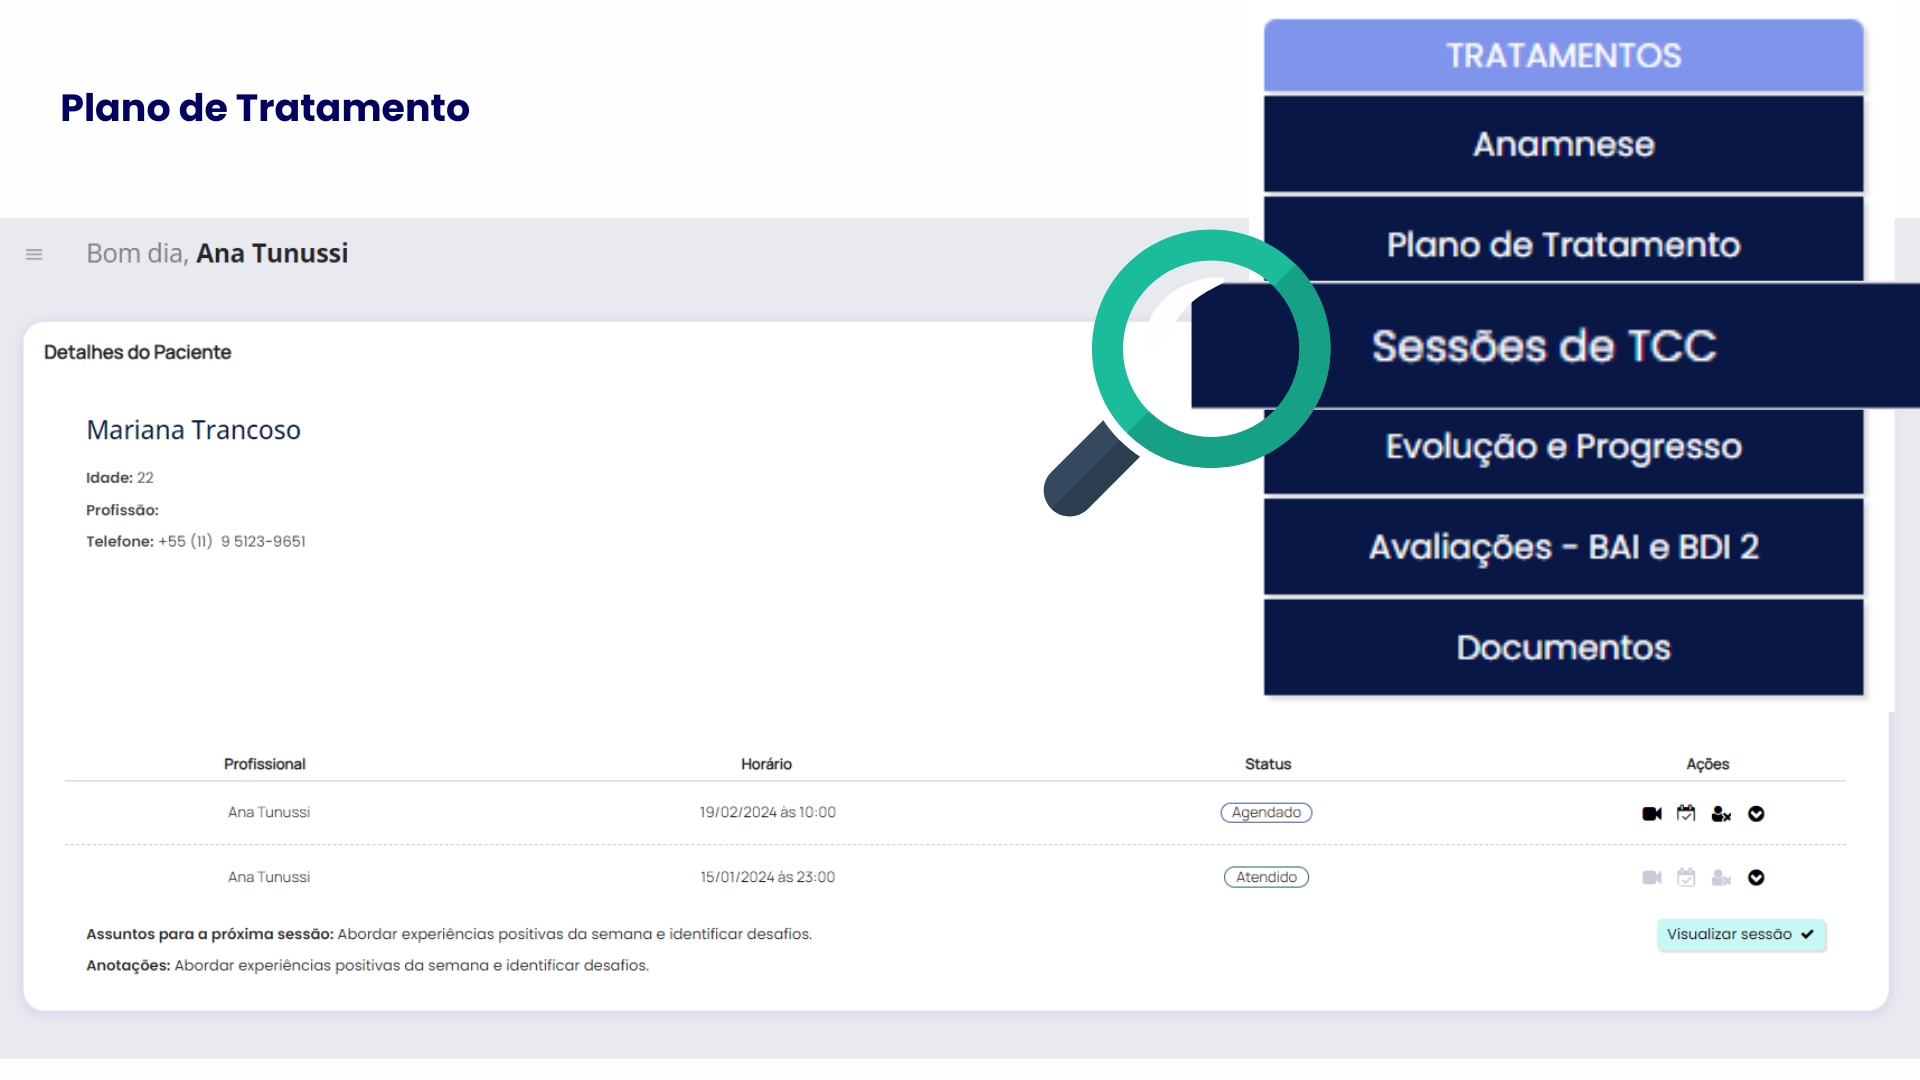
Task: Click the calendar icon in the 15/01/2024 row
Action: tap(1686, 877)
